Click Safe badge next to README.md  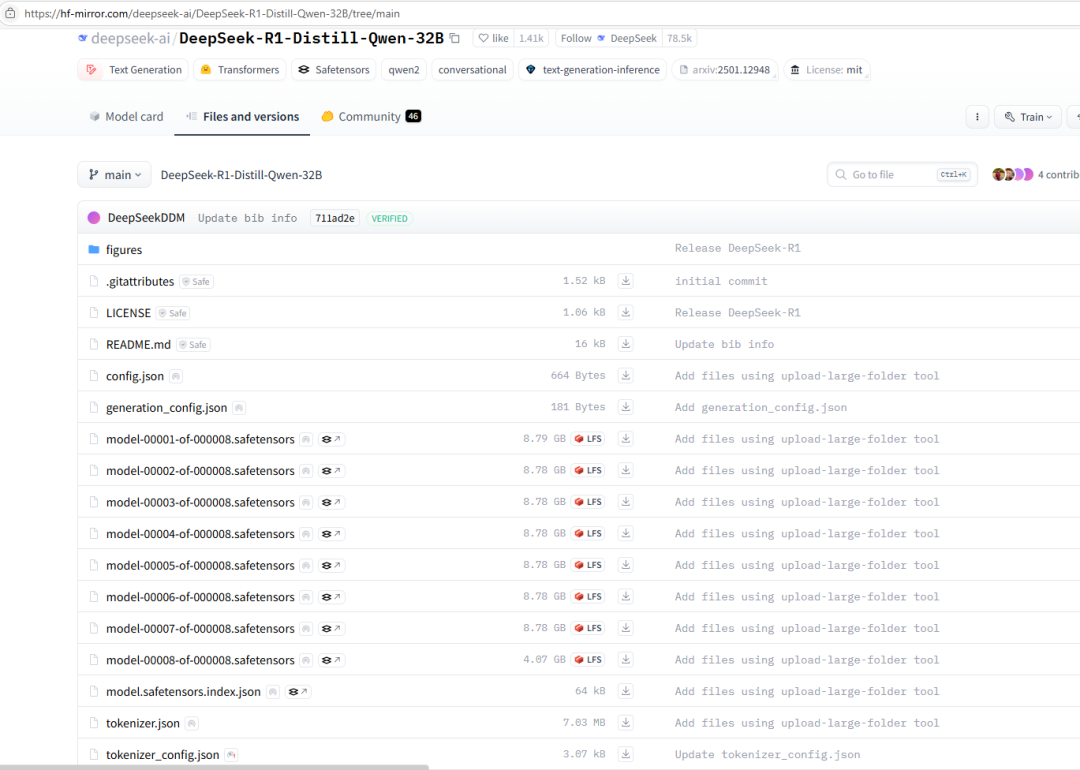194,345
